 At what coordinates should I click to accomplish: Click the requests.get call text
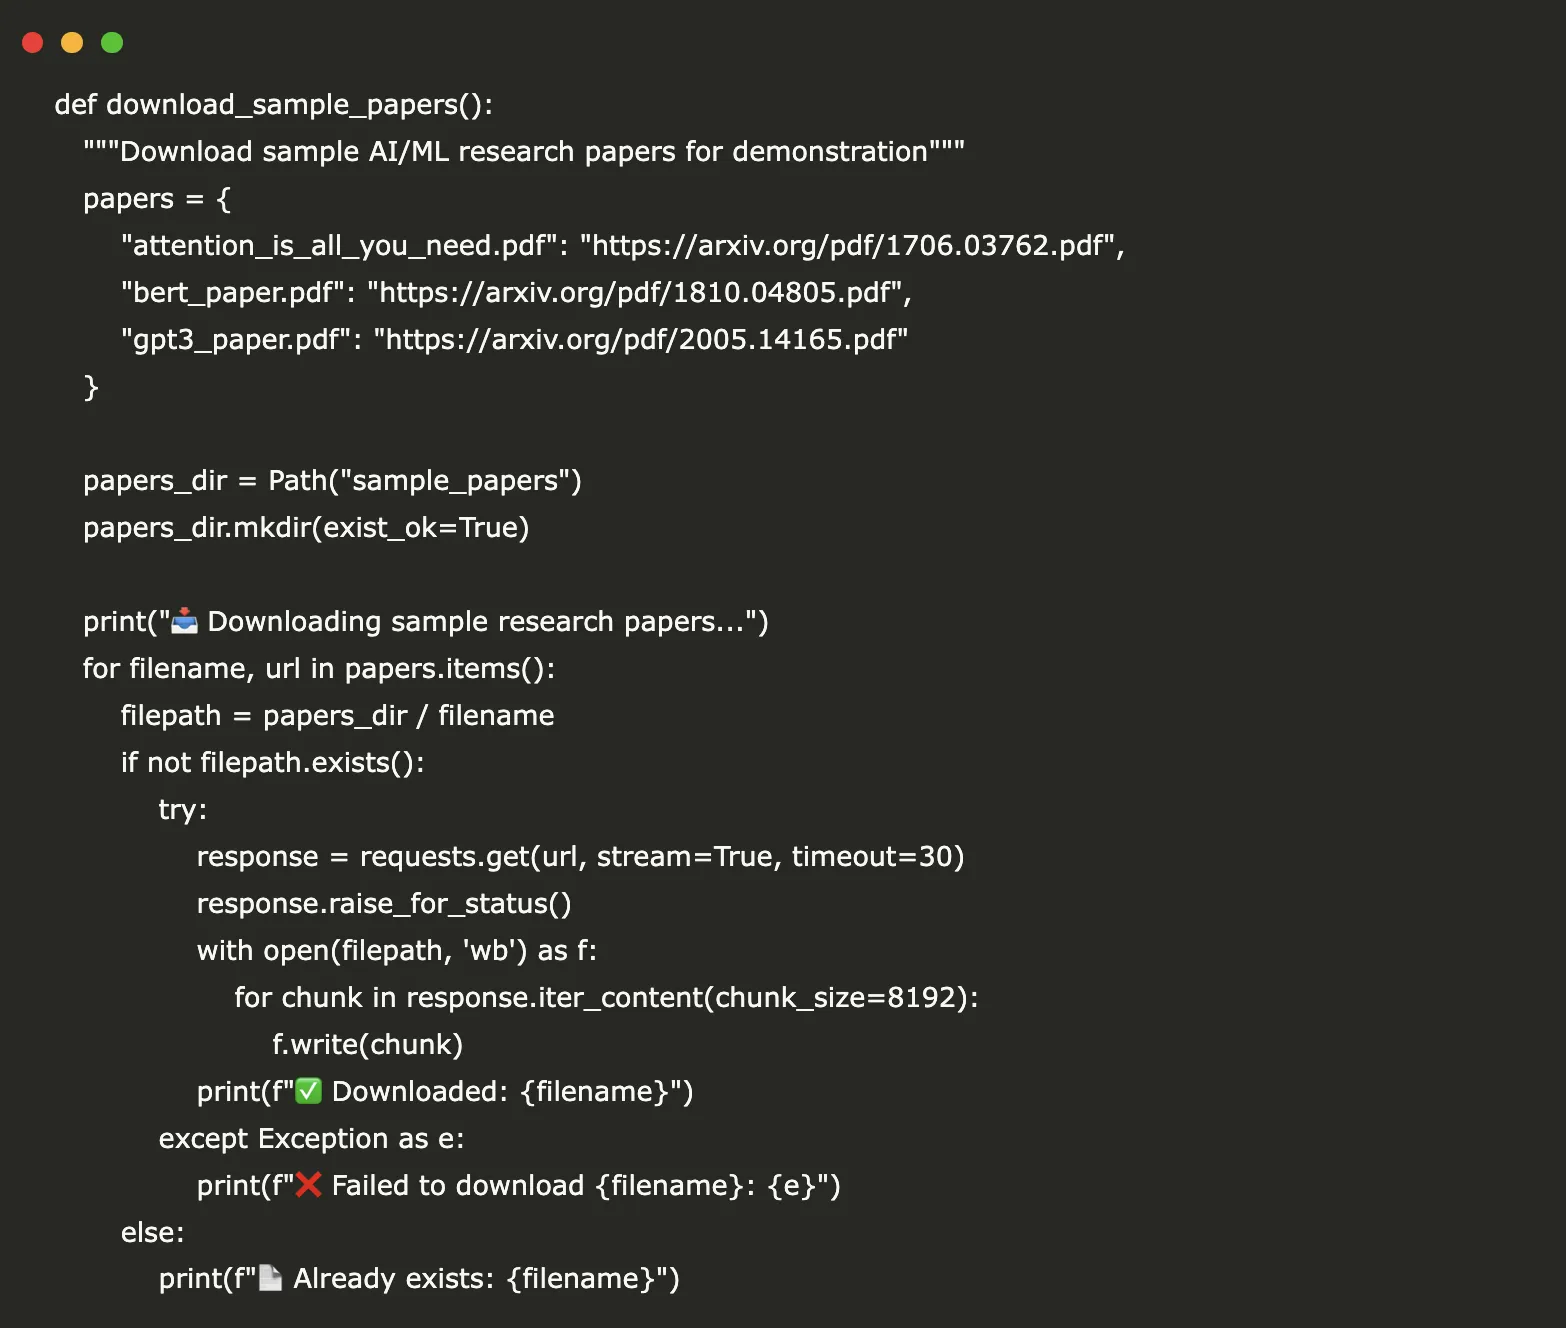pyautogui.click(x=444, y=857)
